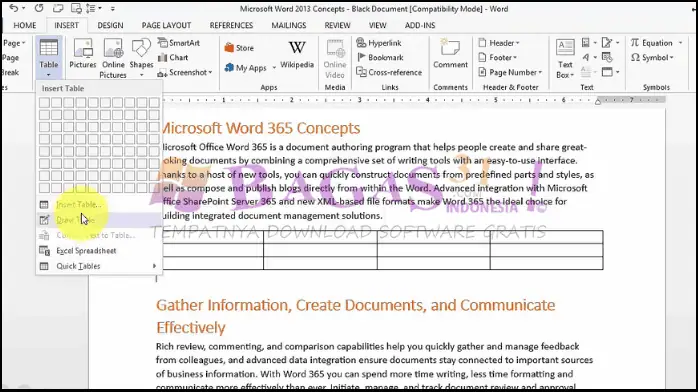The image size is (698, 392).
Task: Click the Table button in the ribbon
Action: (49, 58)
